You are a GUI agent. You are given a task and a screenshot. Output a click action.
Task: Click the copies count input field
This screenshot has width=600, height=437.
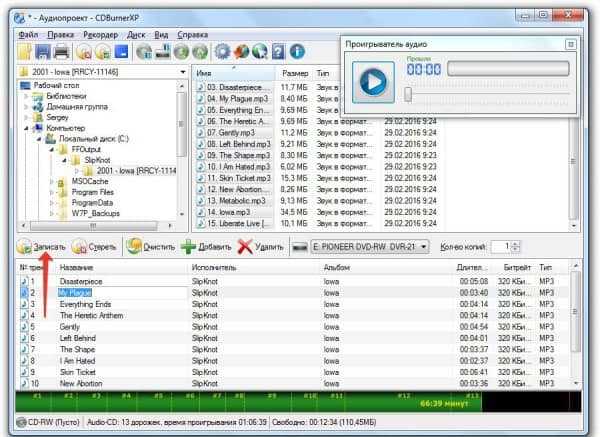pos(502,247)
